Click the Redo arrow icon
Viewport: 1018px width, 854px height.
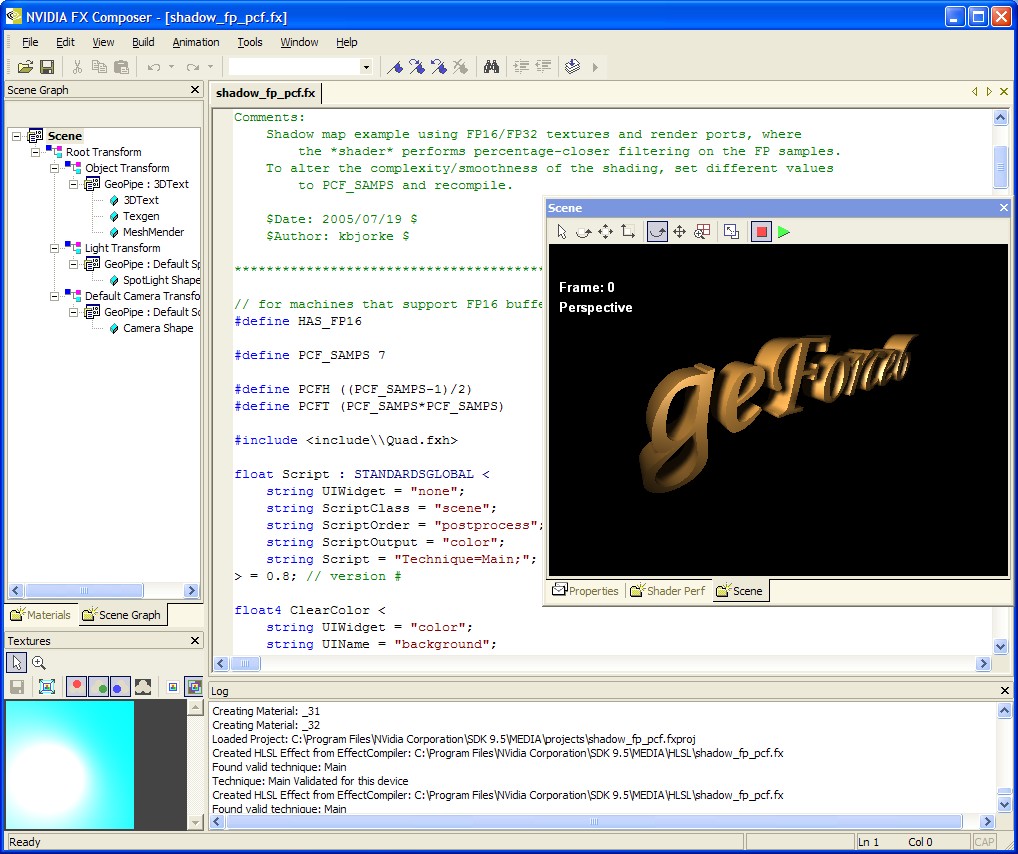pyautogui.click(x=193, y=67)
